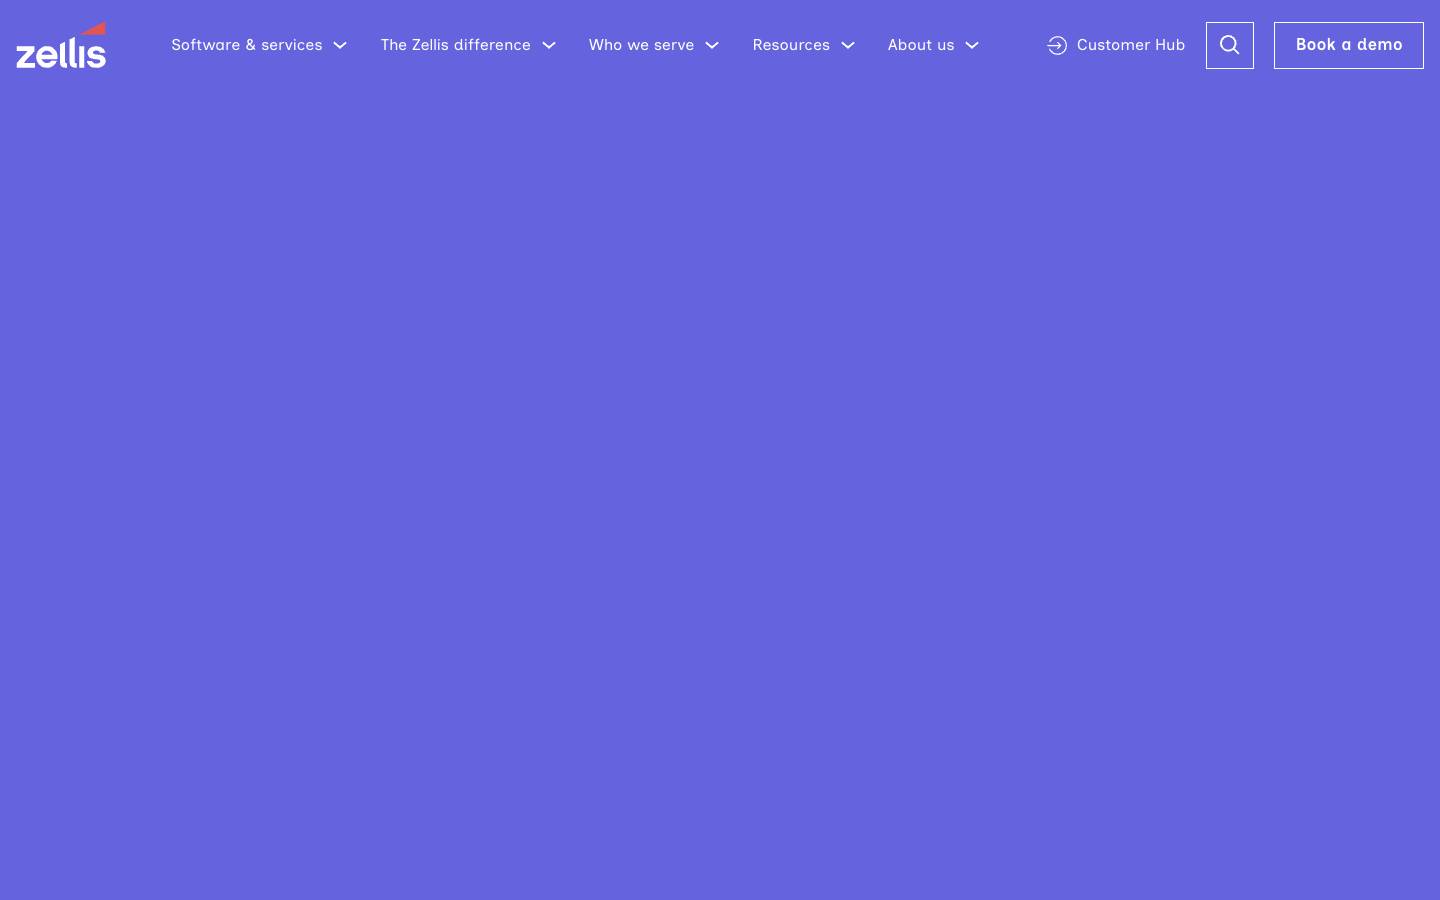Expand the Resources chevron
The image size is (1440, 900).
coord(848,45)
